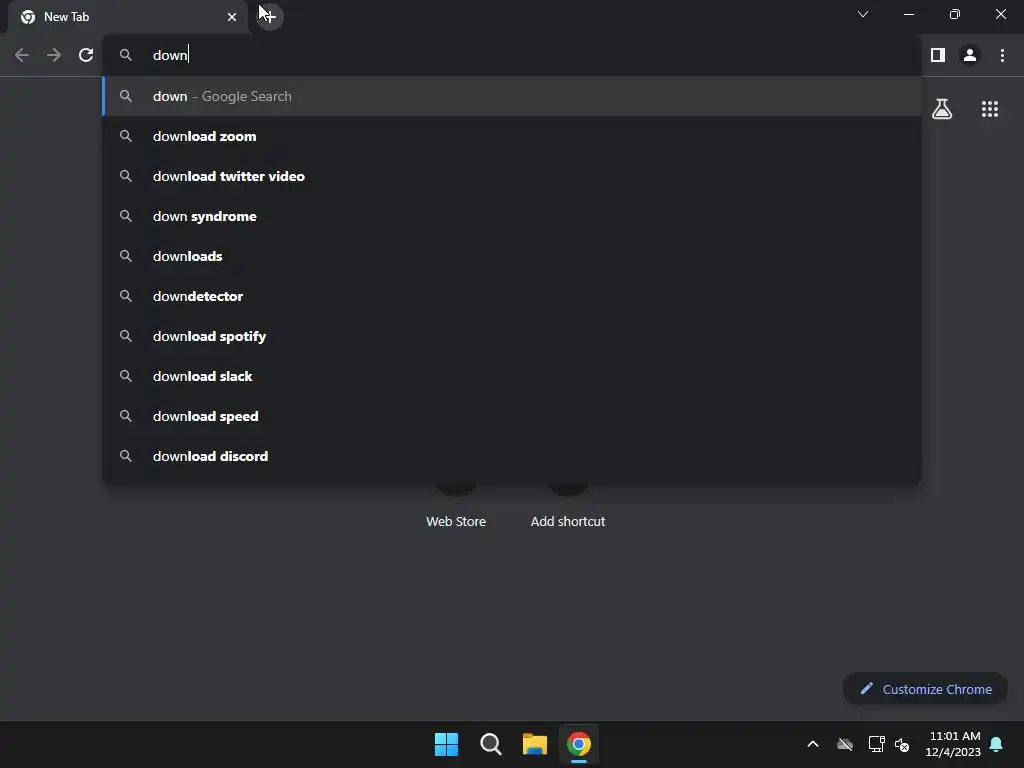This screenshot has width=1024, height=768.
Task: Open Customize Chrome
Action: click(925, 689)
